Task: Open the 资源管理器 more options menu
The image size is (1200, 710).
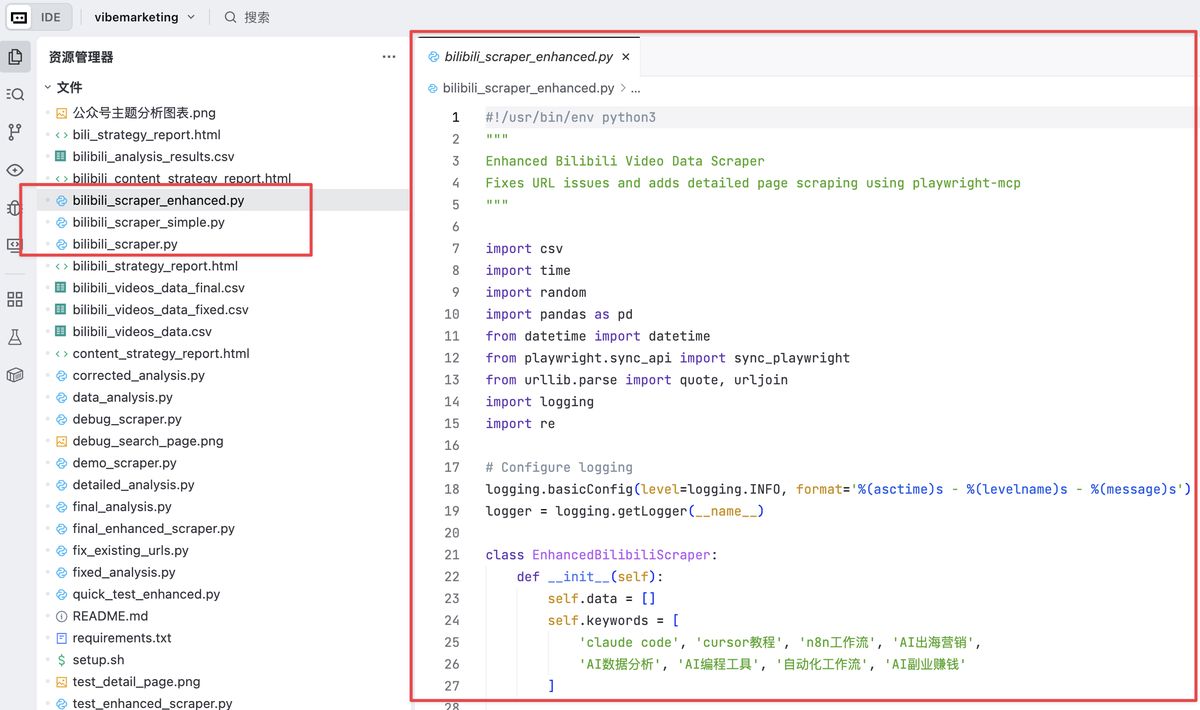Action: coord(389,57)
